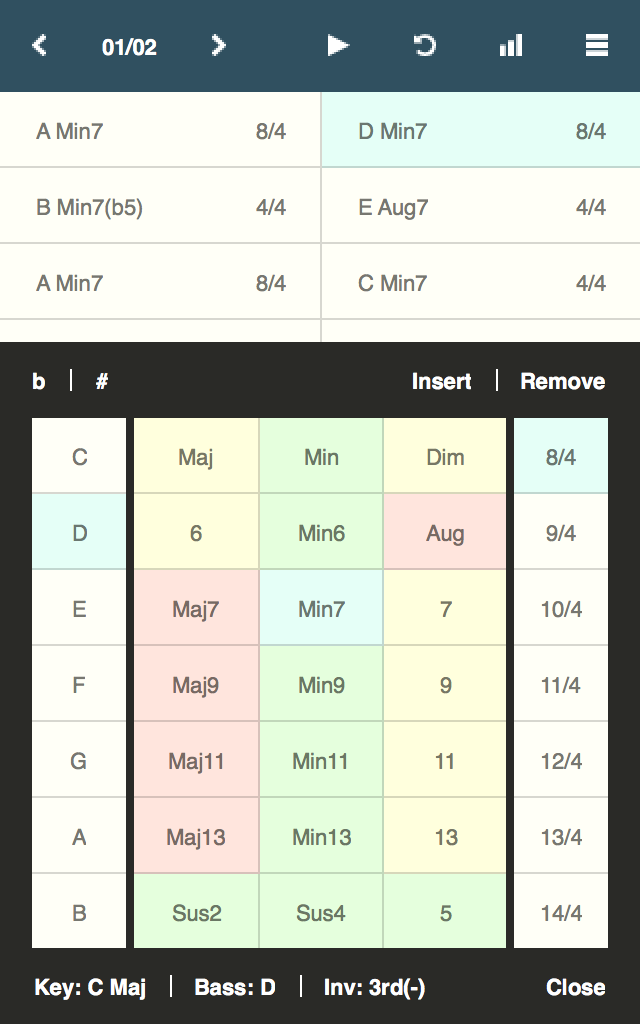This screenshot has width=640, height=1024.
Task: Click Remove to delete the chord
Action: (x=562, y=381)
